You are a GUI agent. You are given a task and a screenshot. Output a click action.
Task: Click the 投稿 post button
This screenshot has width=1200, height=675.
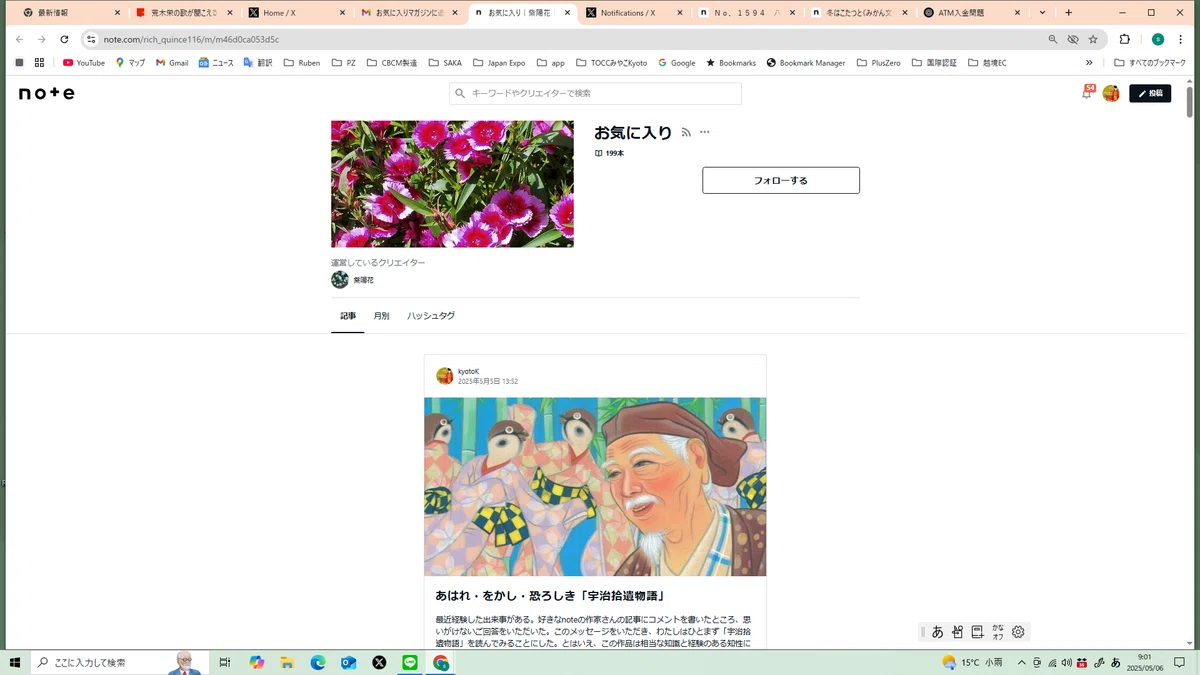[1150, 93]
